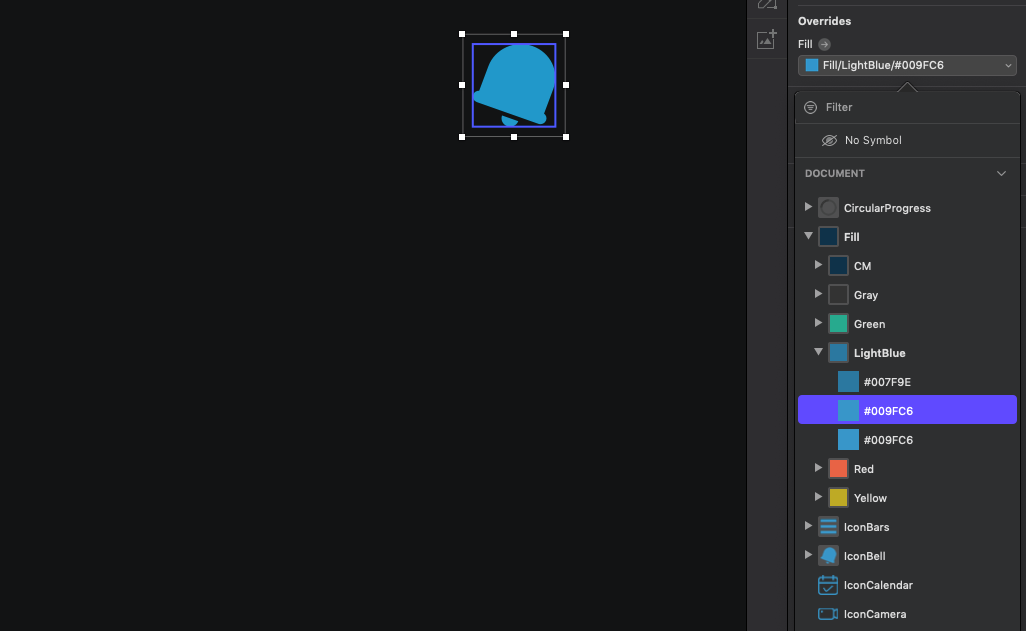This screenshot has height=631, width=1026.
Task: Click the insert image icon in sidebar
Action: (767, 39)
